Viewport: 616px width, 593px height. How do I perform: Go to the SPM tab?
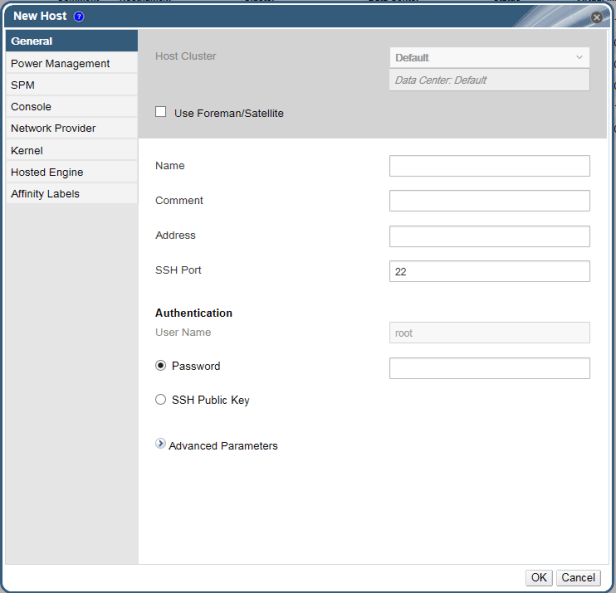71,85
